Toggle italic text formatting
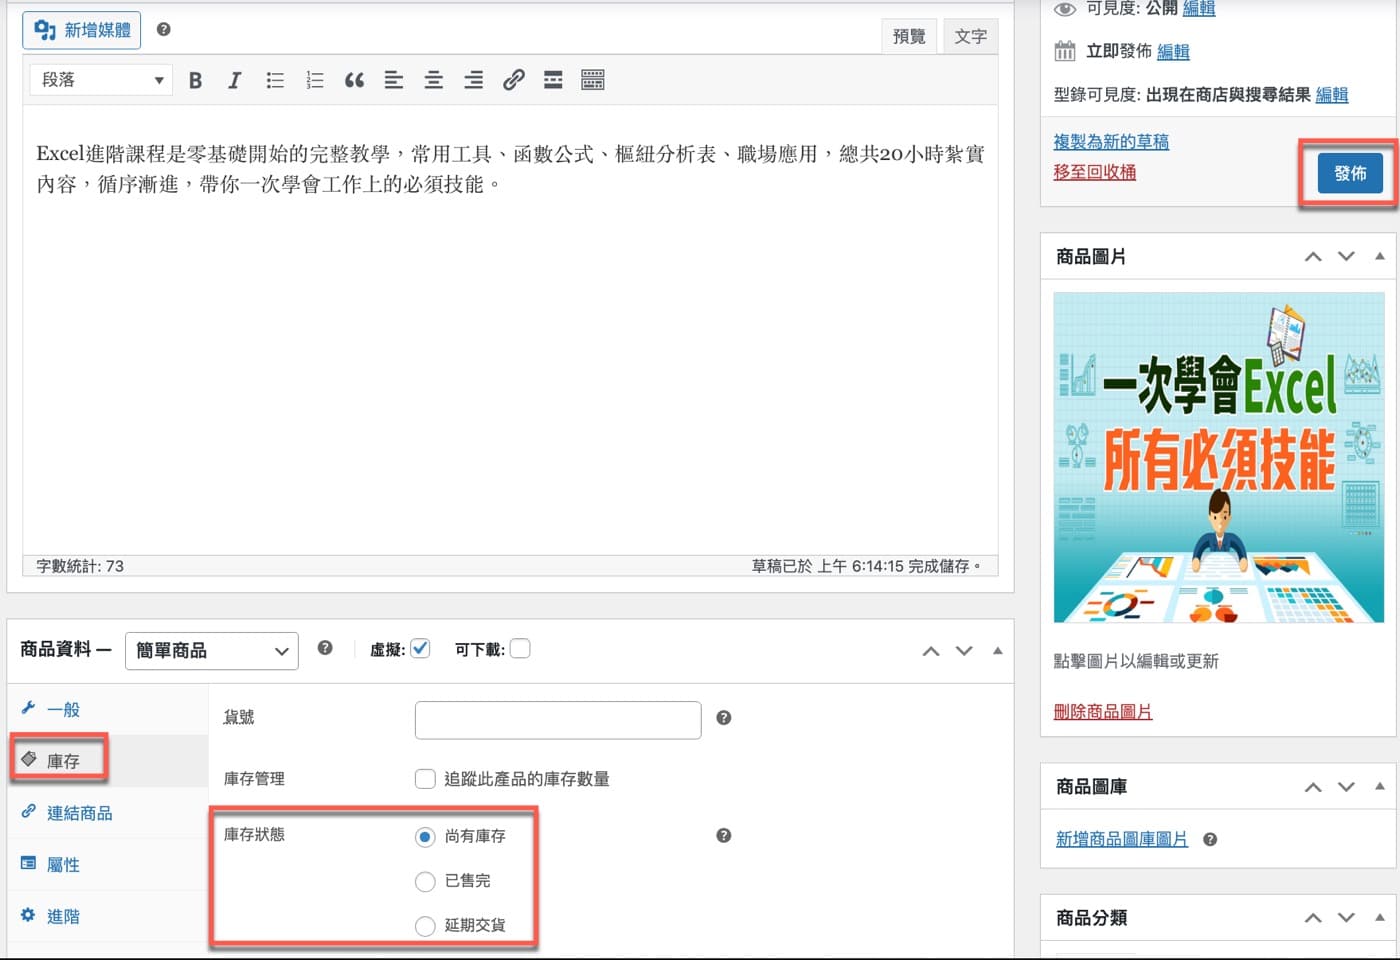Screen dimensions: 1400x960 tap(234, 80)
